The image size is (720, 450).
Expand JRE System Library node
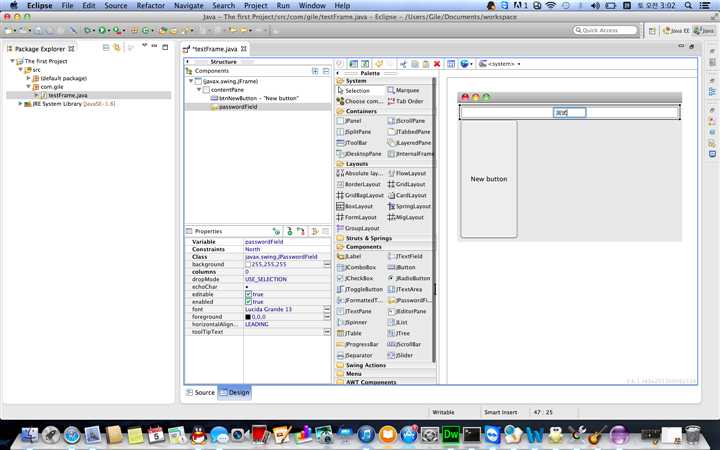[20, 104]
